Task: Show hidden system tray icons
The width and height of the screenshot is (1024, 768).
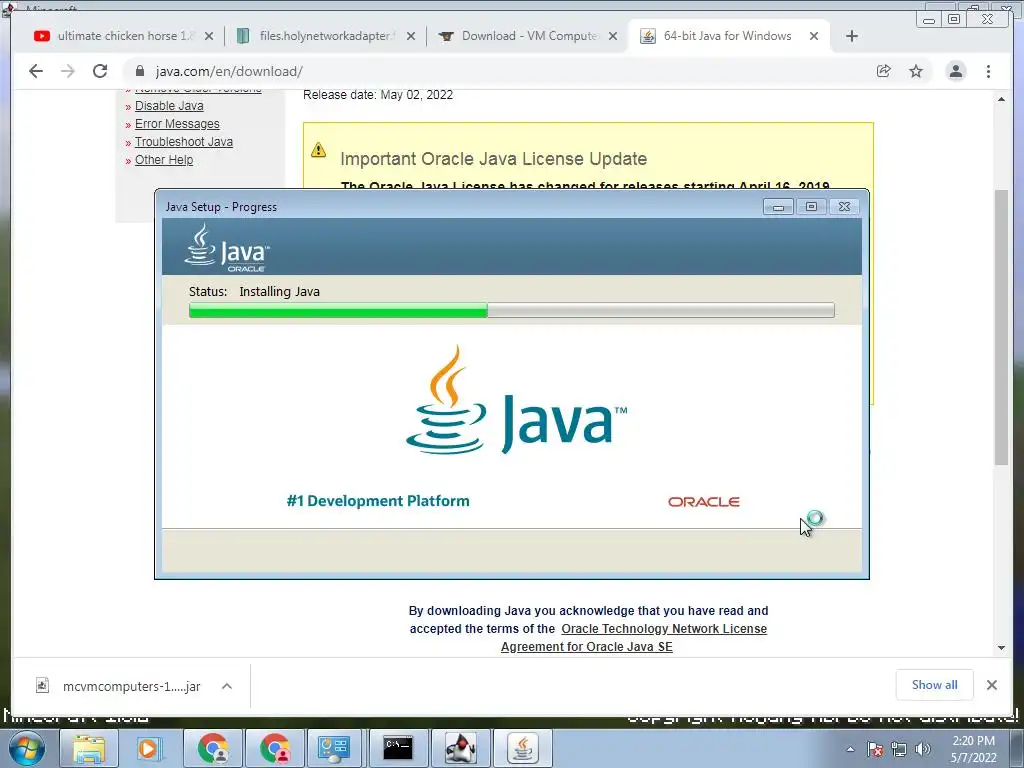Action: point(850,749)
